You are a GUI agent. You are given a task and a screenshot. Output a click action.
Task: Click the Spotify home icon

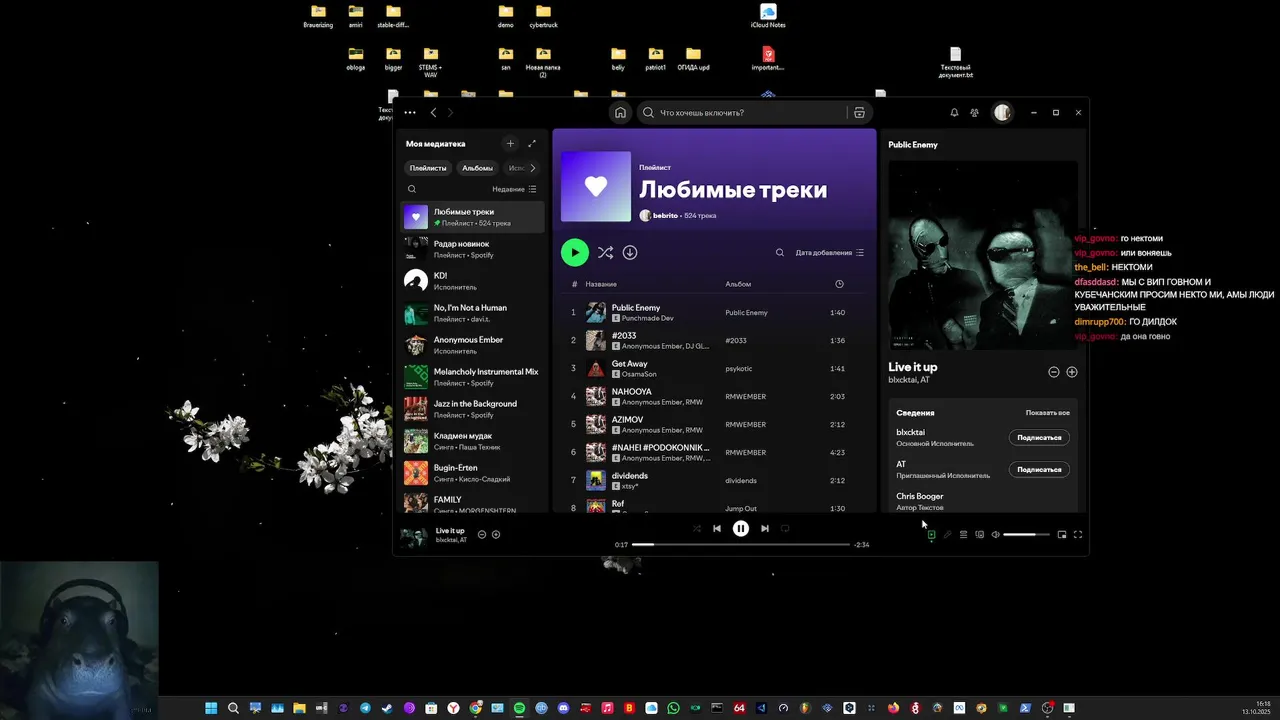click(x=620, y=113)
